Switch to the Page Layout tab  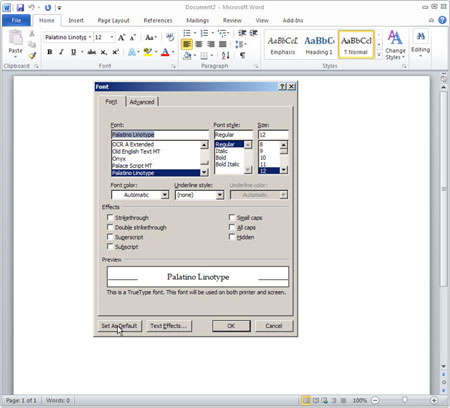click(113, 20)
